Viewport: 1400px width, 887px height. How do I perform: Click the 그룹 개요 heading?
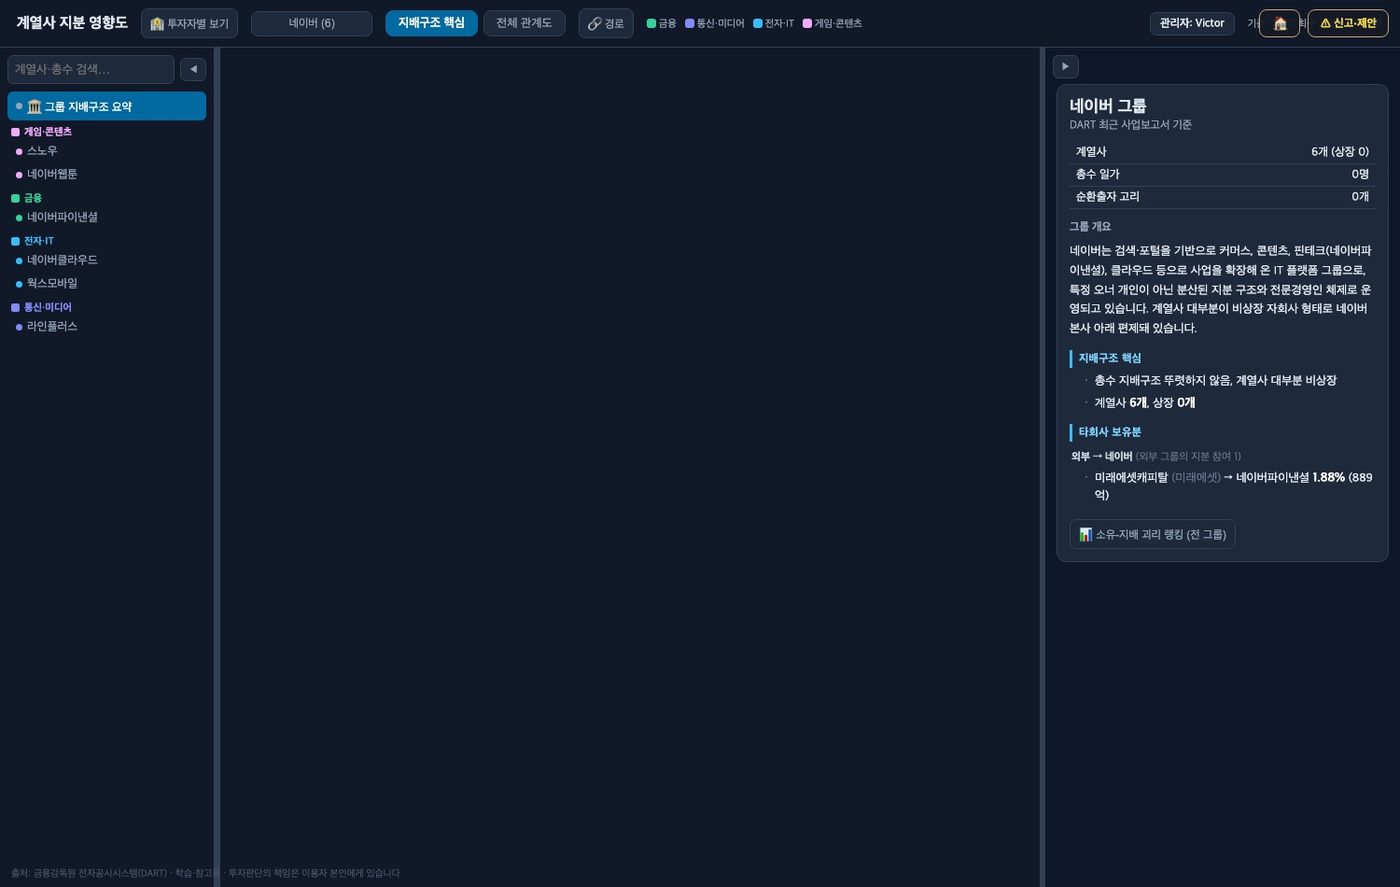pos(1090,227)
